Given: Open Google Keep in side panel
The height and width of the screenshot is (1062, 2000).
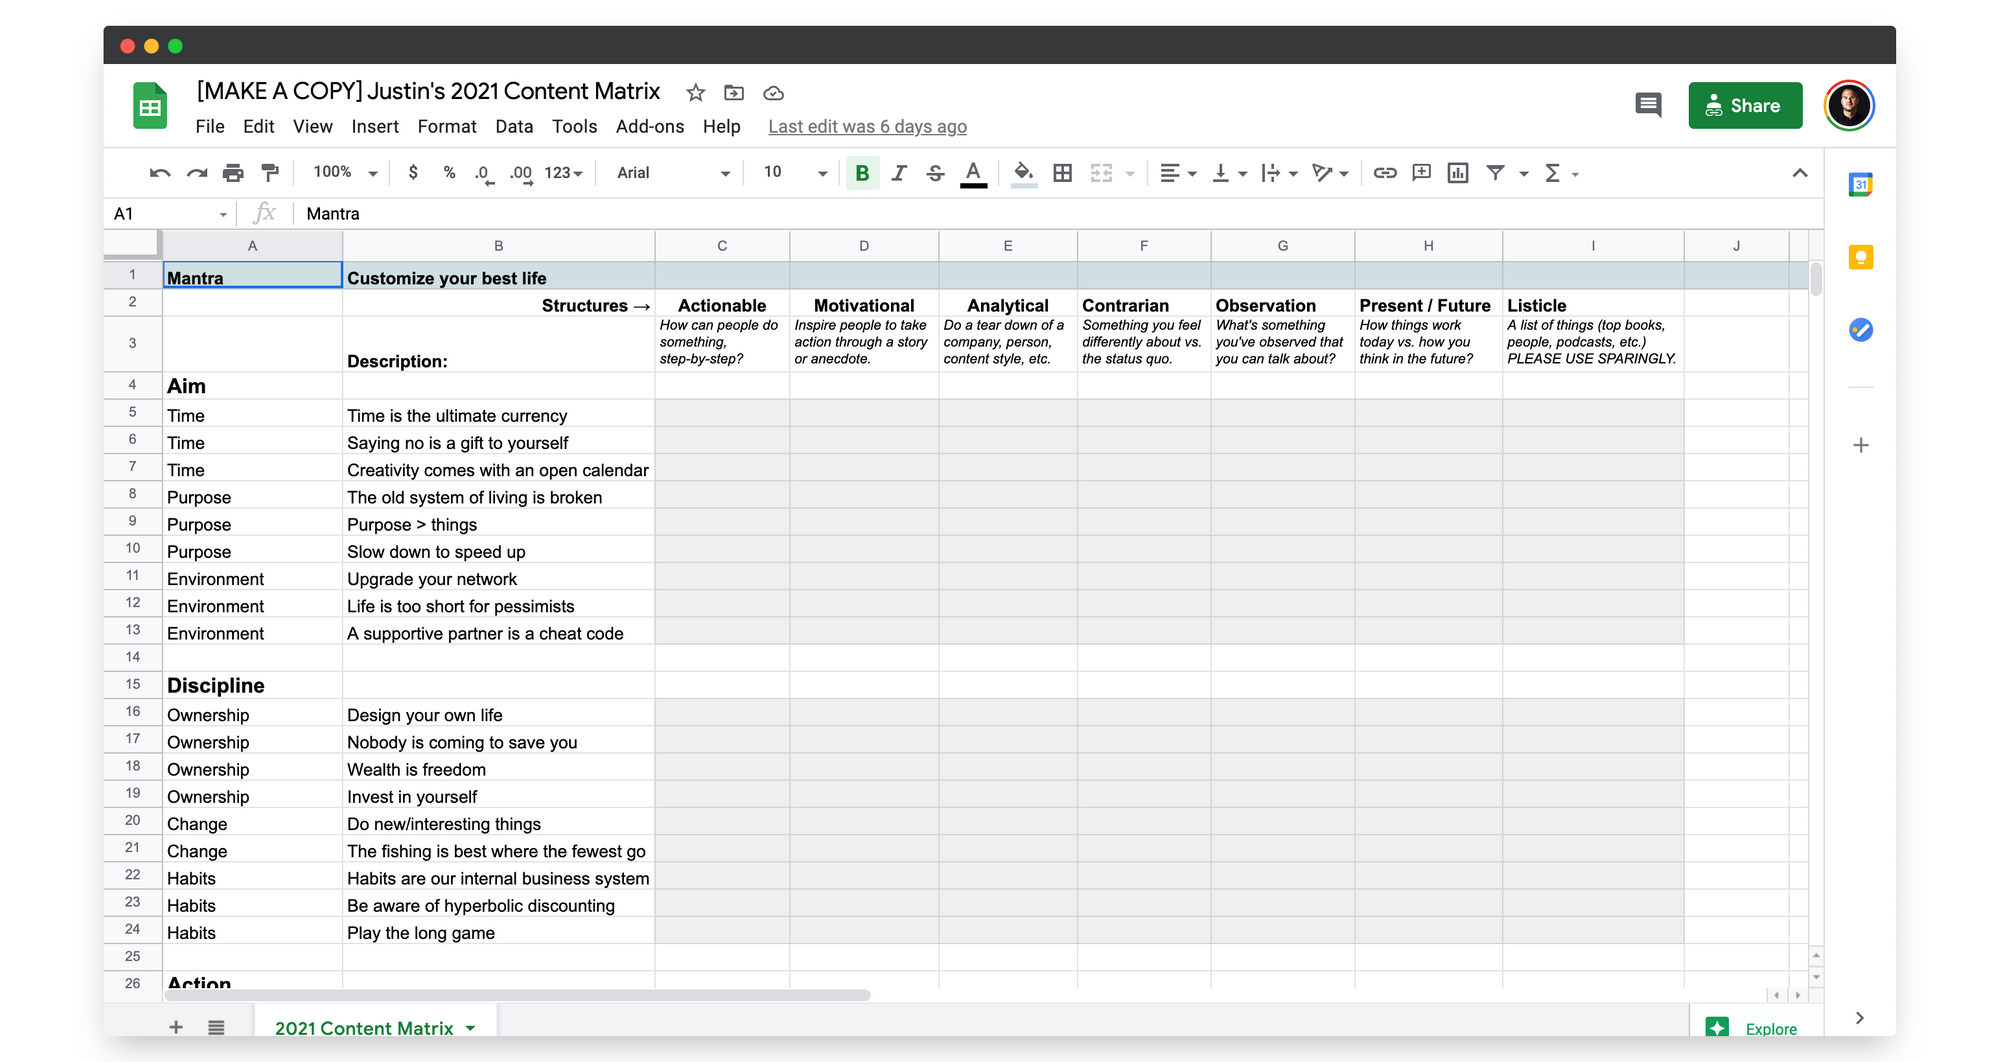Looking at the screenshot, I should tap(1860, 258).
